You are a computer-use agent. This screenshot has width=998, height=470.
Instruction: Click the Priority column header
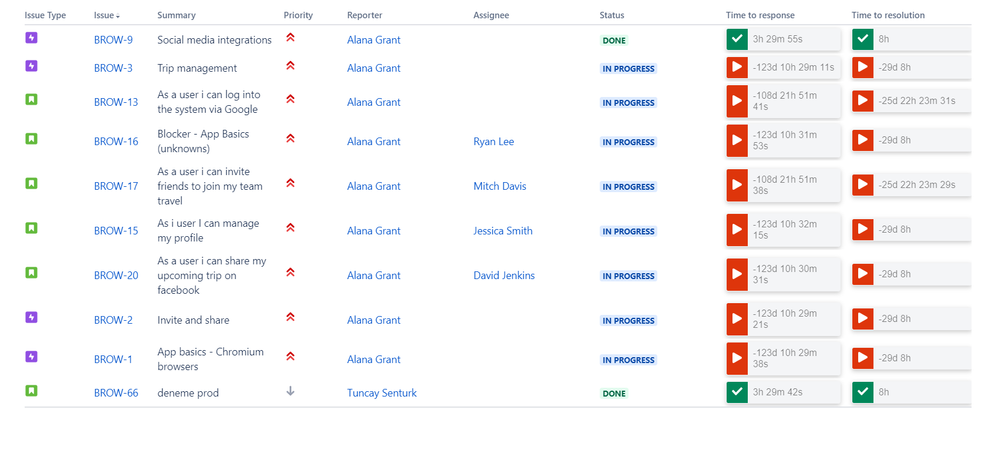click(299, 15)
